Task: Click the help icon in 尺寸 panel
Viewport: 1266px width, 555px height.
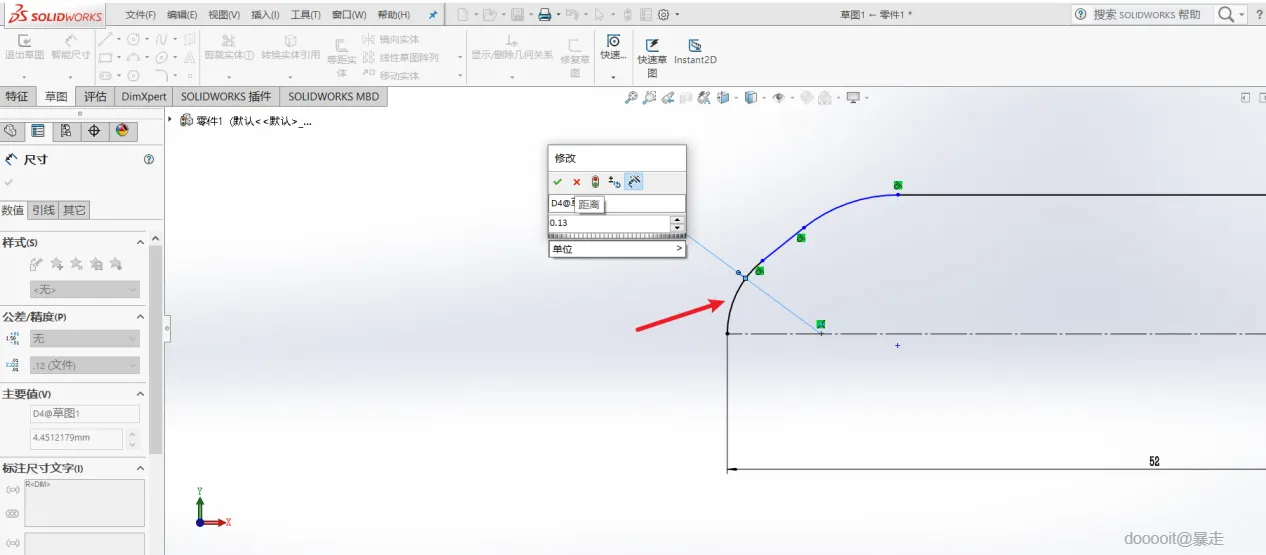Action: [149, 159]
